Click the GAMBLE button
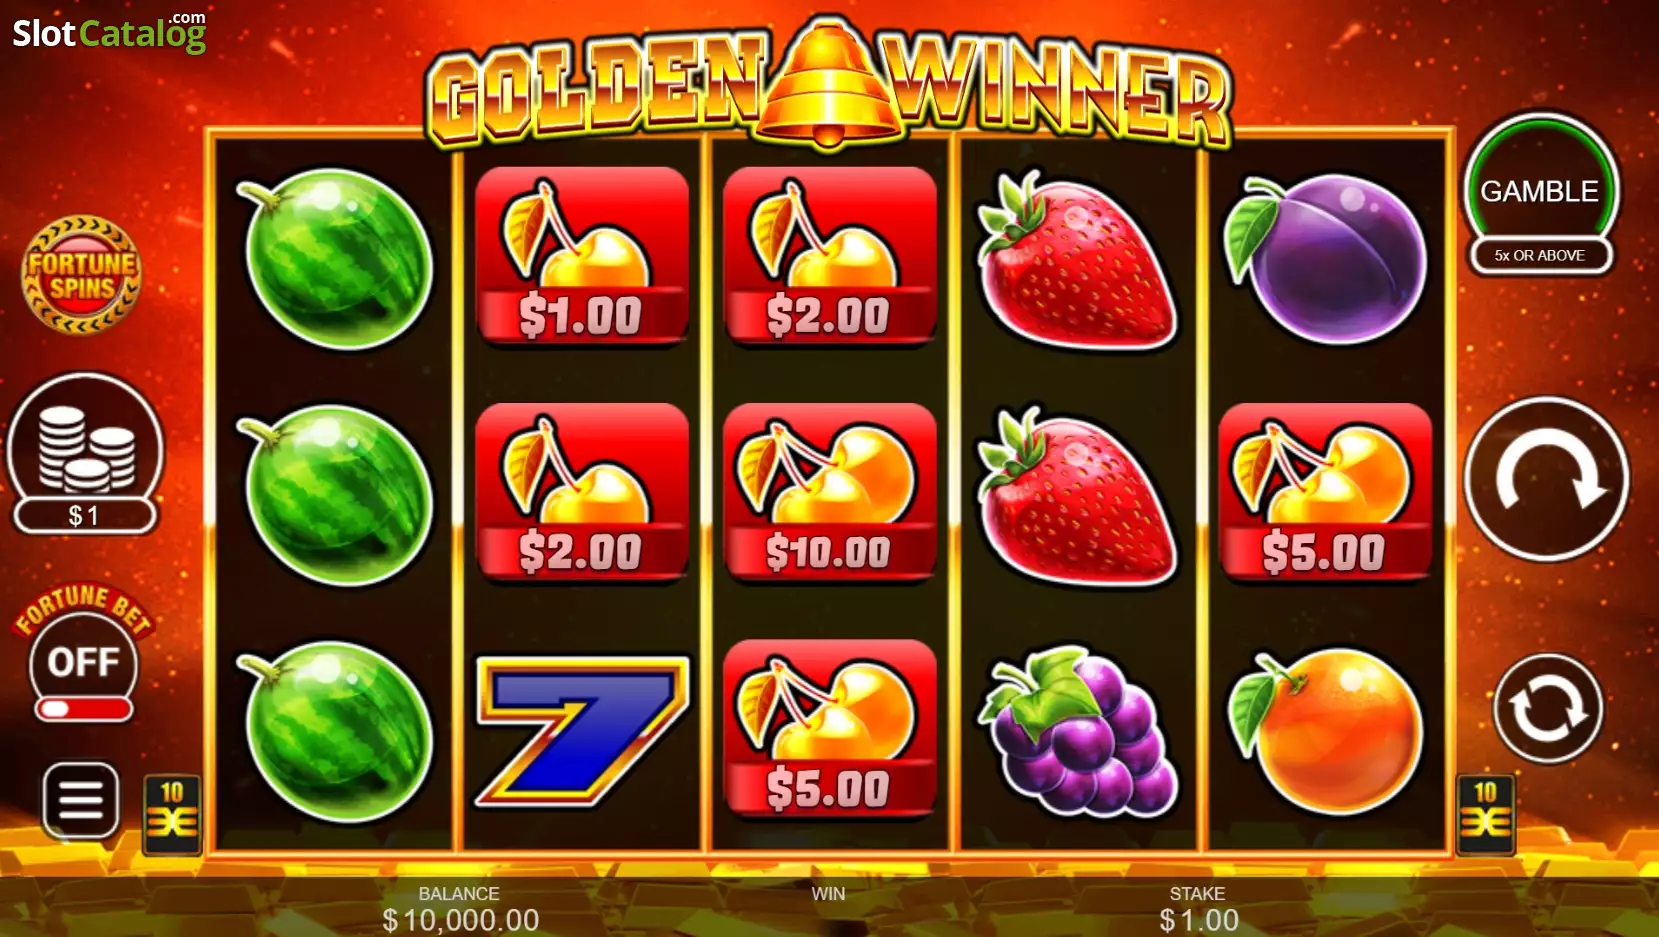The width and height of the screenshot is (1659, 937). [x=1540, y=190]
